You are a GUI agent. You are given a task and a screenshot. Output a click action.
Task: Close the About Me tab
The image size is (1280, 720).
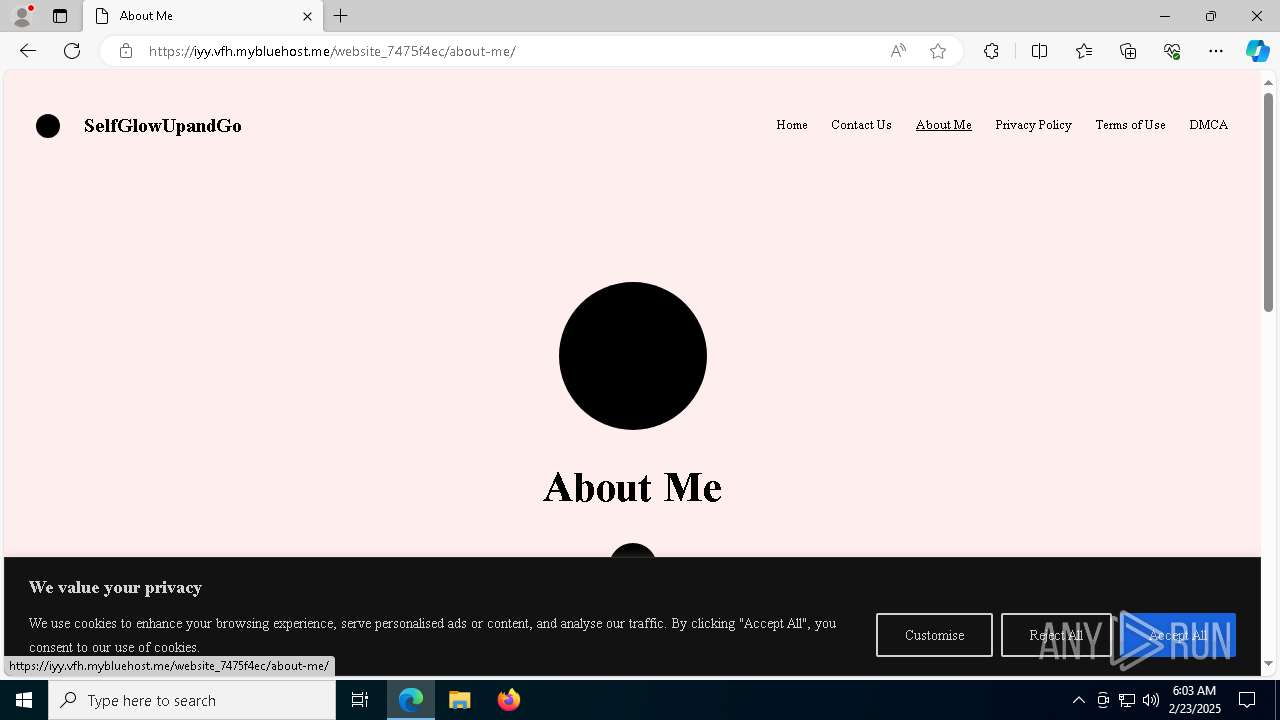coord(307,16)
